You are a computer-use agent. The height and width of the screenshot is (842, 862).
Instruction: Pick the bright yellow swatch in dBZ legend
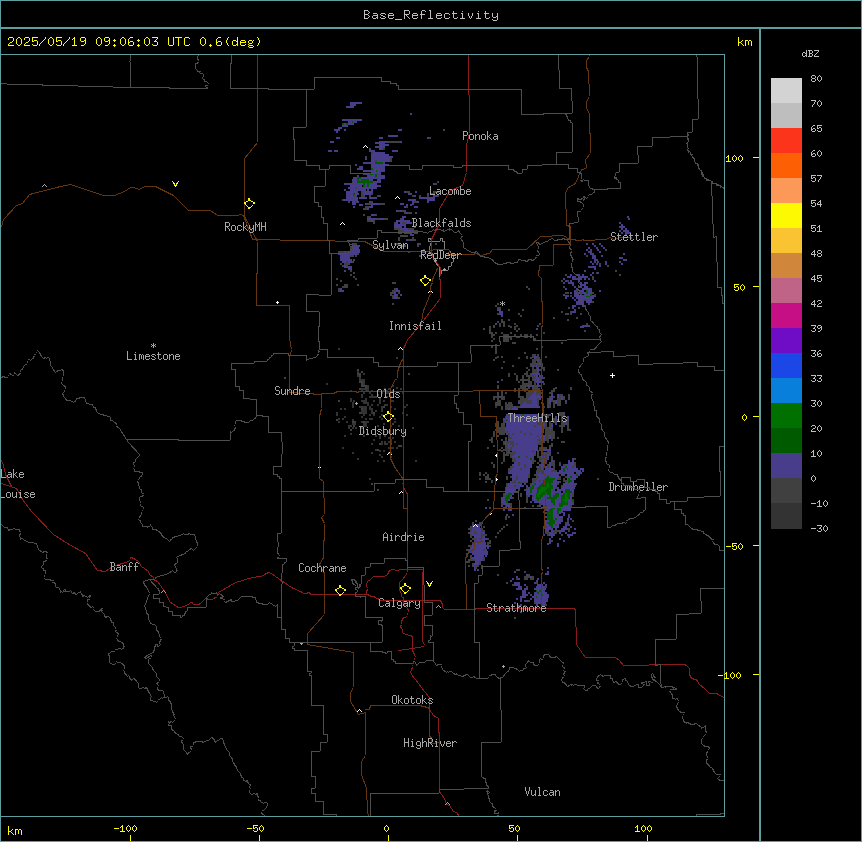point(786,215)
